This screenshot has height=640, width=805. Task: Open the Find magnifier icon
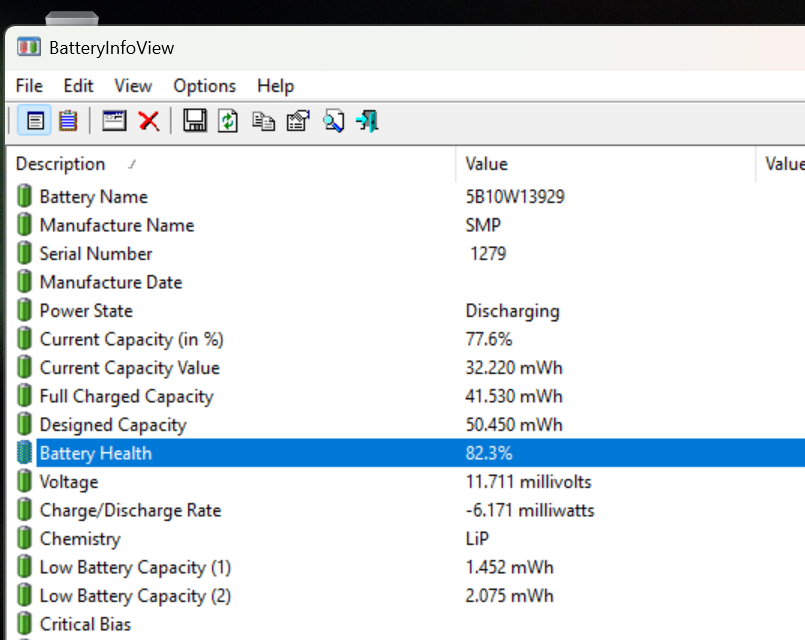point(333,122)
